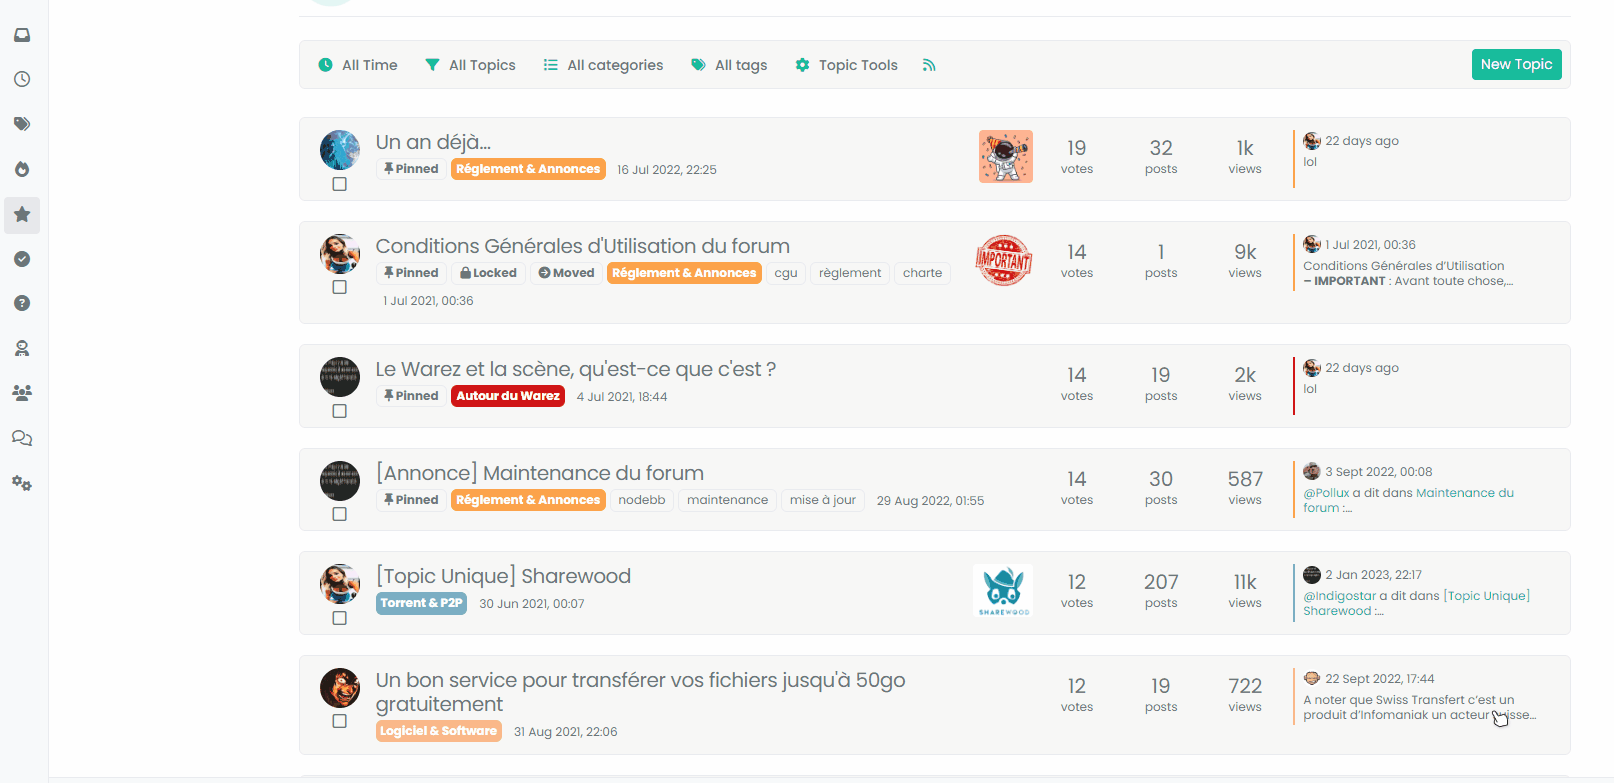Expand the All Time filter dropdown
This screenshot has width=1614, height=783.
tap(358, 65)
